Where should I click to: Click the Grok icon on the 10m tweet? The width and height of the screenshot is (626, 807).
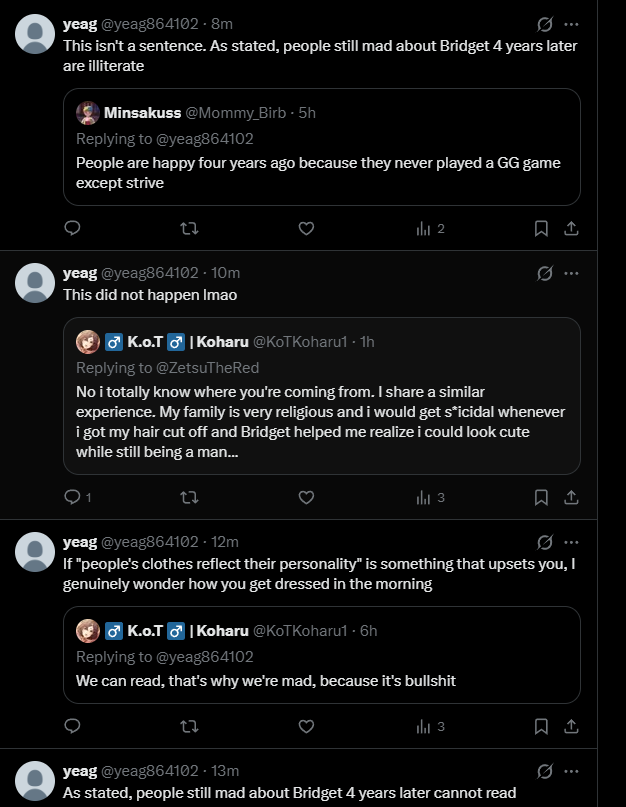tap(545, 273)
